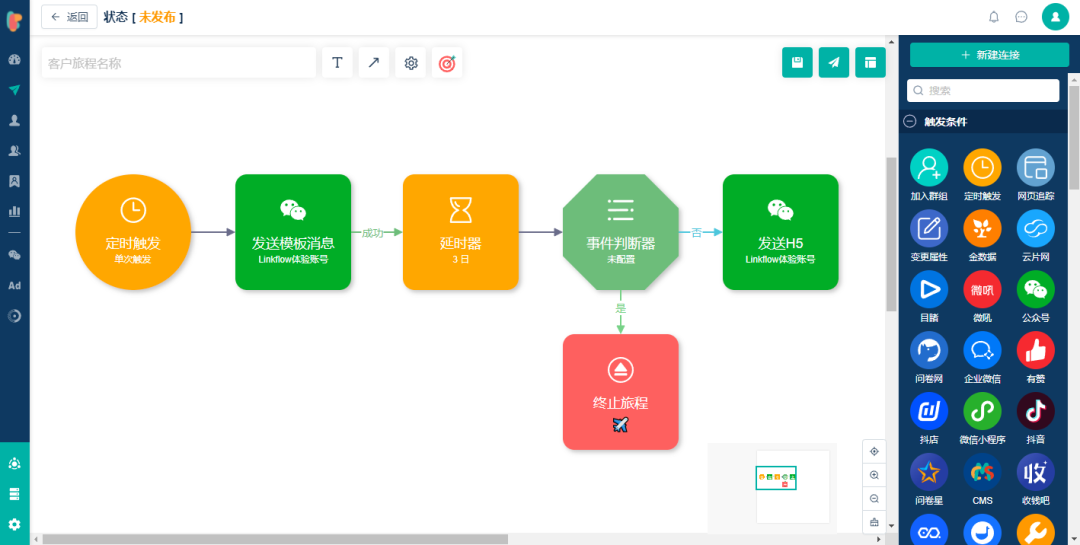The image size is (1080, 545).
Task: Click the 企业微信 connector icon
Action: pyautogui.click(x=982, y=351)
